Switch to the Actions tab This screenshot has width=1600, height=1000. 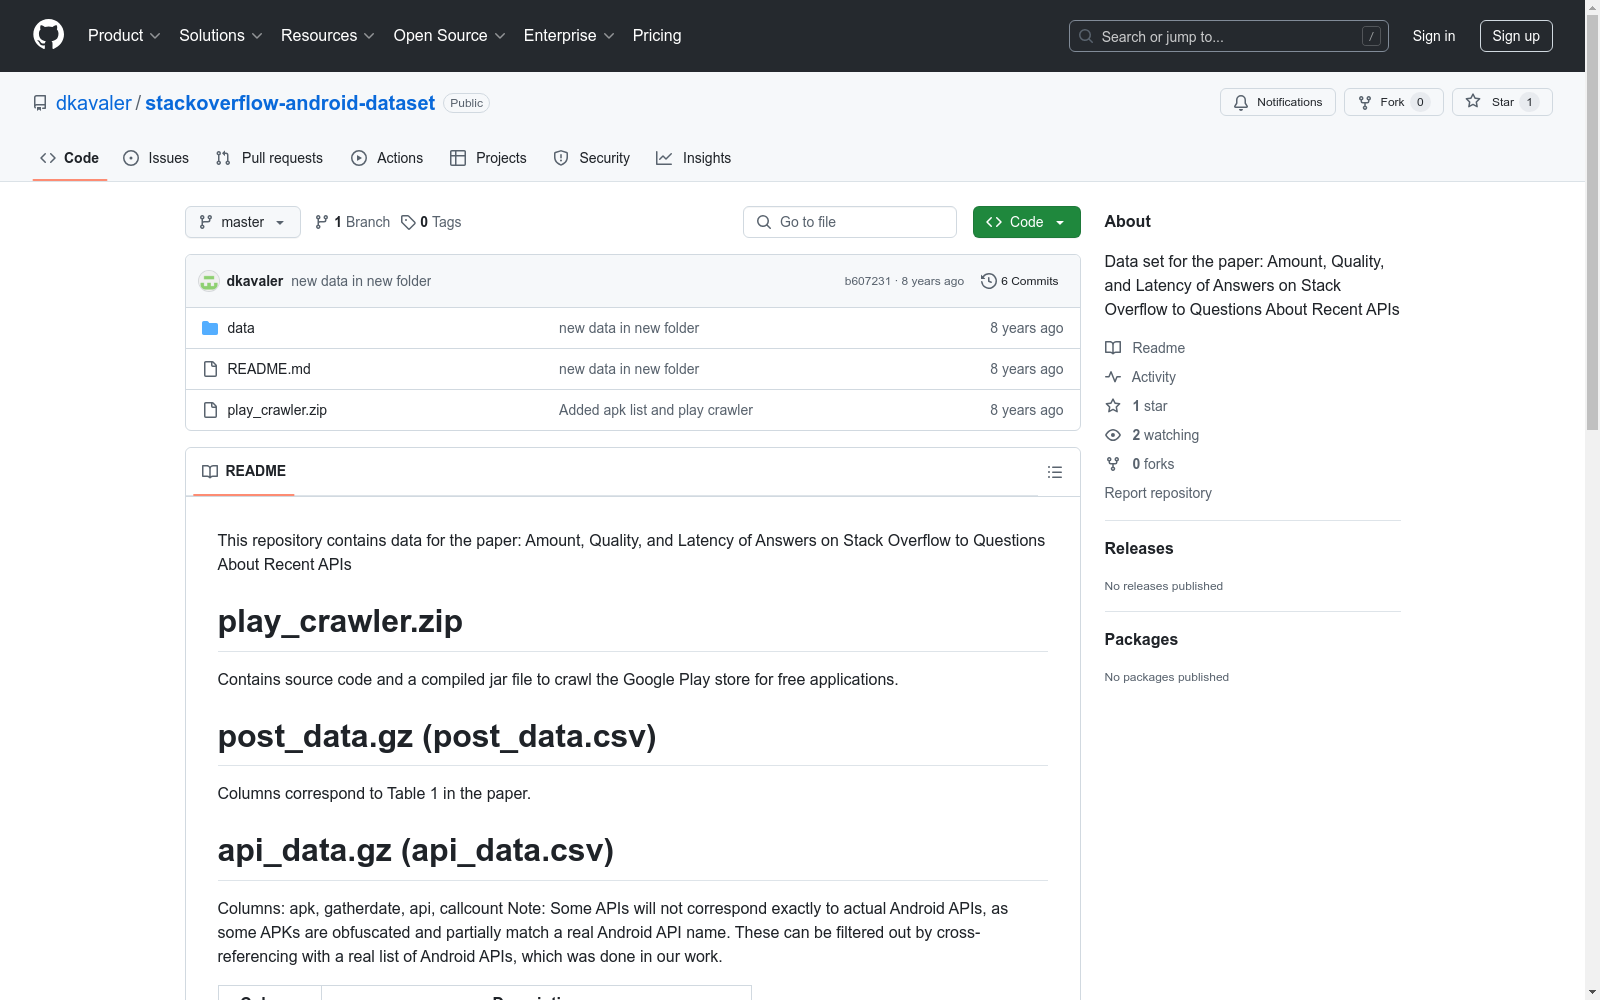coord(387,158)
